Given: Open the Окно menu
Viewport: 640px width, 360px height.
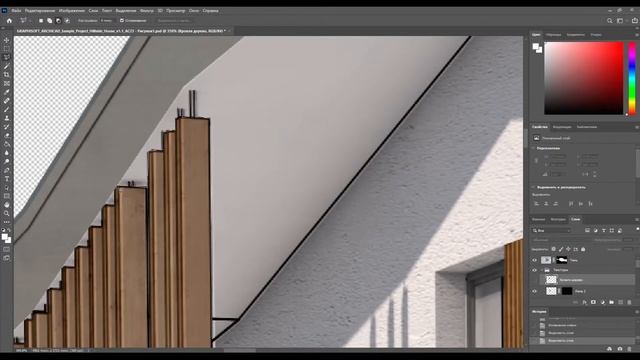Looking at the screenshot, I should tap(194, 11).
